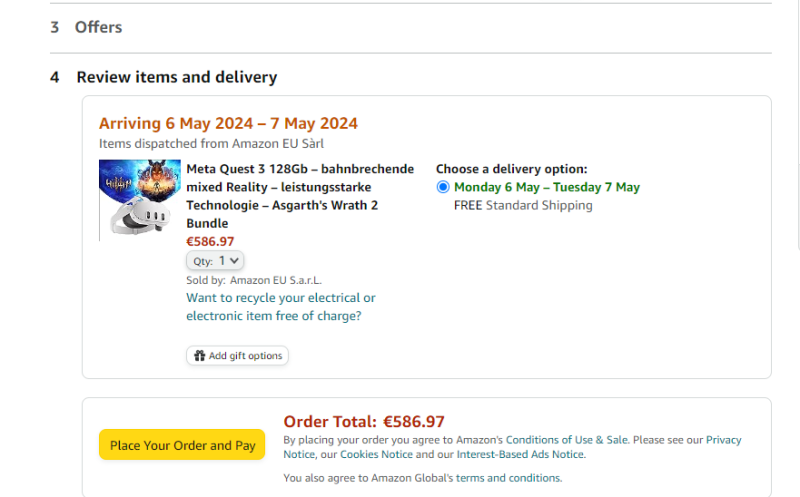Click the Meta Quest 3 product title
800x497 pixels.
point(300,196)
